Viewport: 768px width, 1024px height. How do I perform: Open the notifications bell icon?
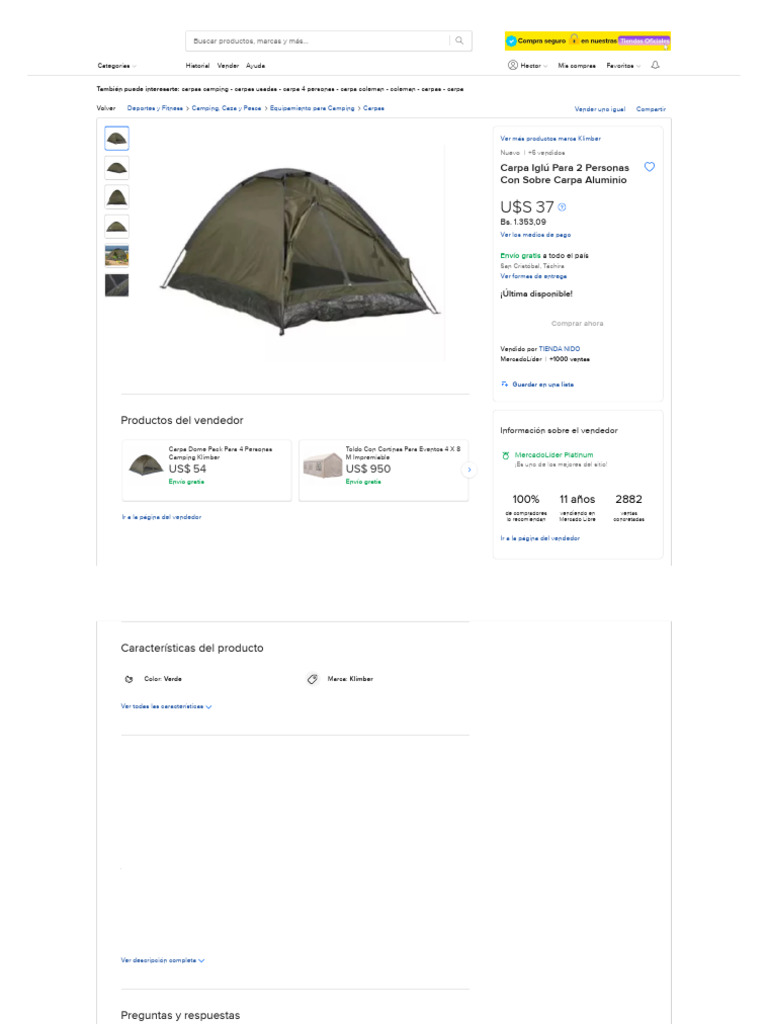point(655,65)
